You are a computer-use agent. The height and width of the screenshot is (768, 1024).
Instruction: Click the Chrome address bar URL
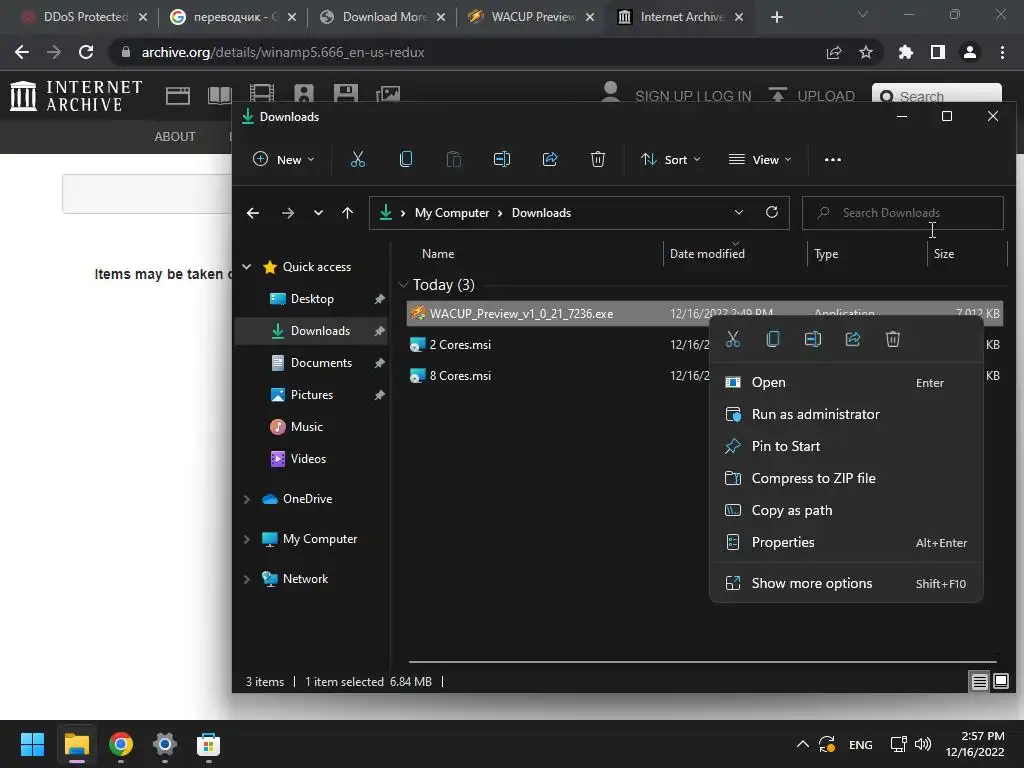(283, 52)
